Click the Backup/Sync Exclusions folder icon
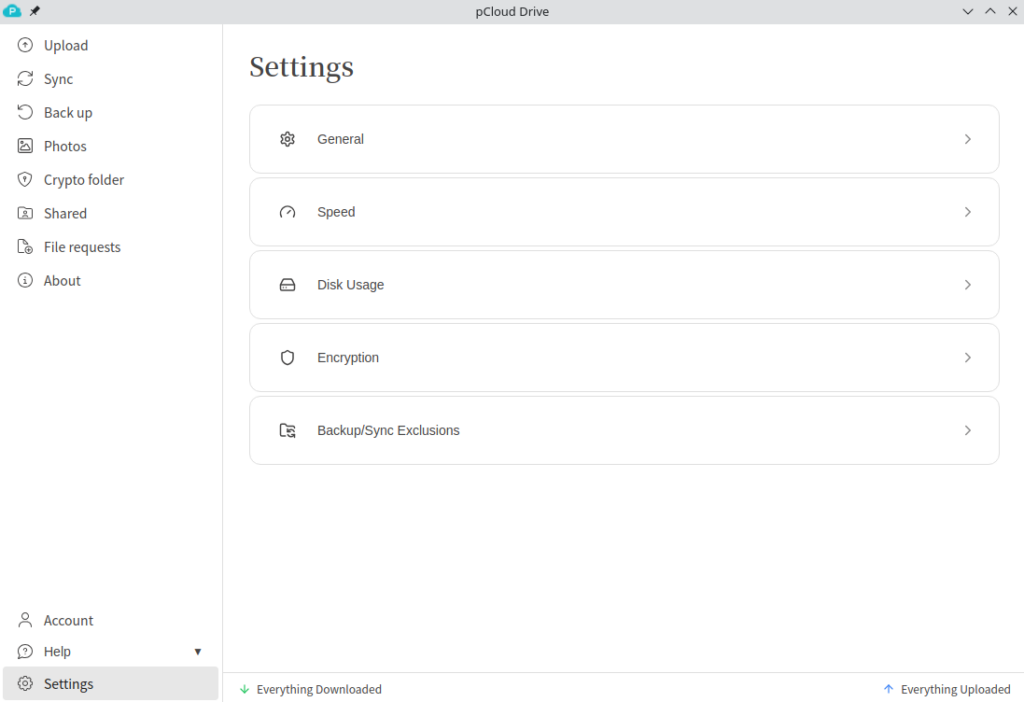The image size is (1024, 702). pos(288,431)
